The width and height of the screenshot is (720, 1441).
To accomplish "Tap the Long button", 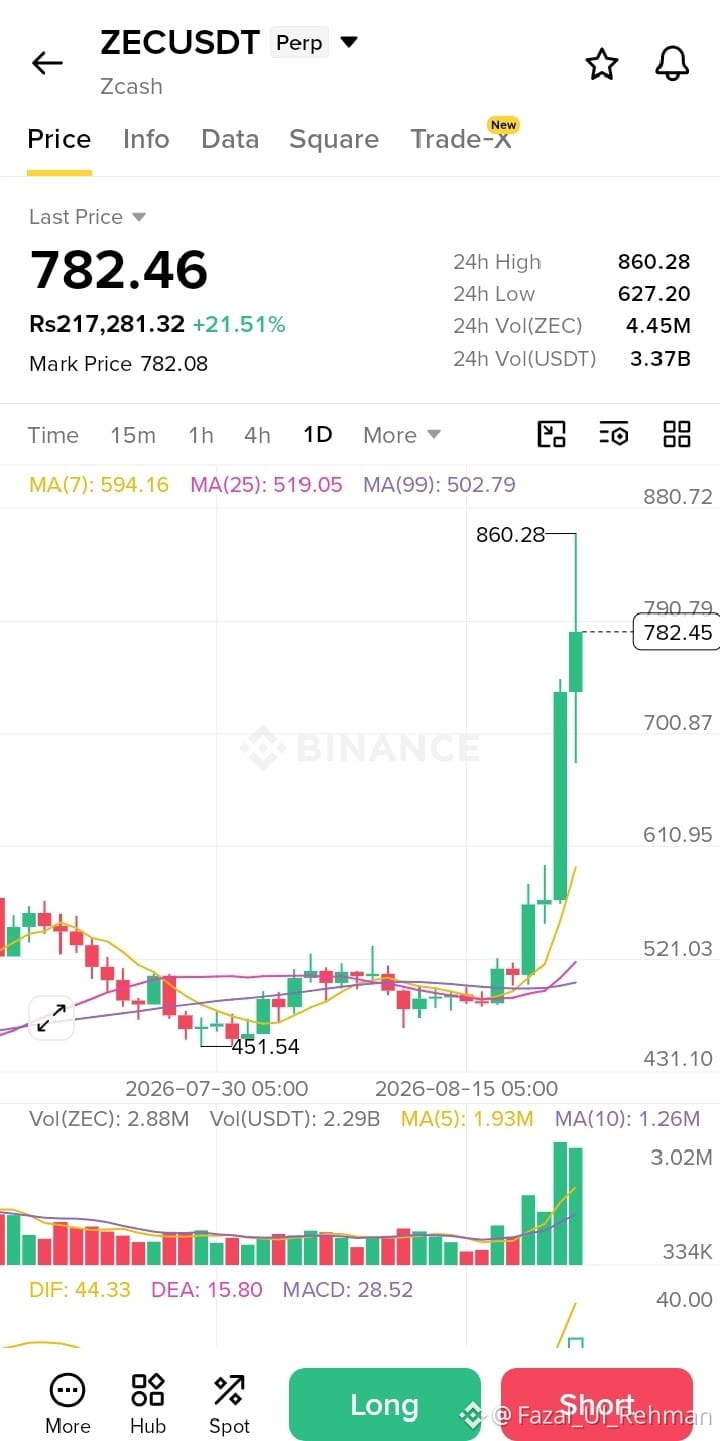I will [x=385, y=1405].
